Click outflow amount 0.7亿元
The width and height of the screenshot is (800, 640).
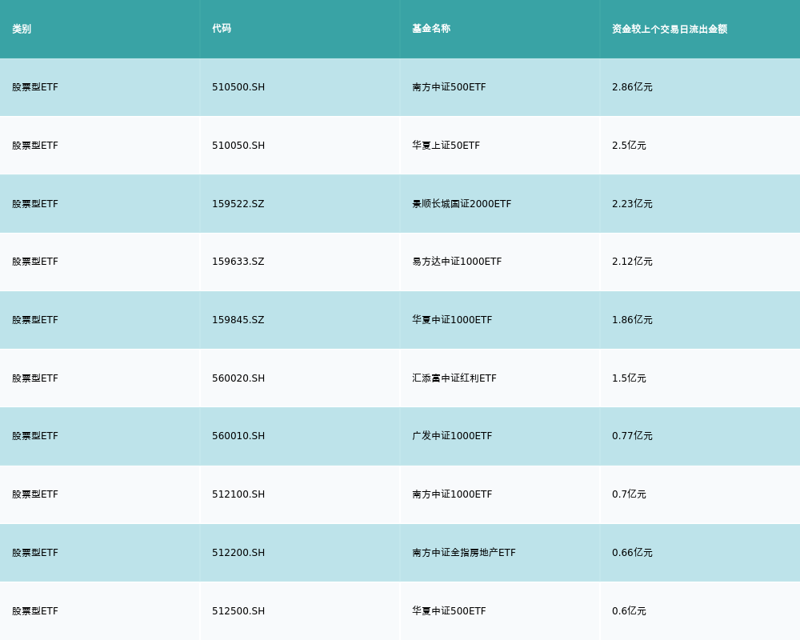pyautogui.click(x=629, y=495)
